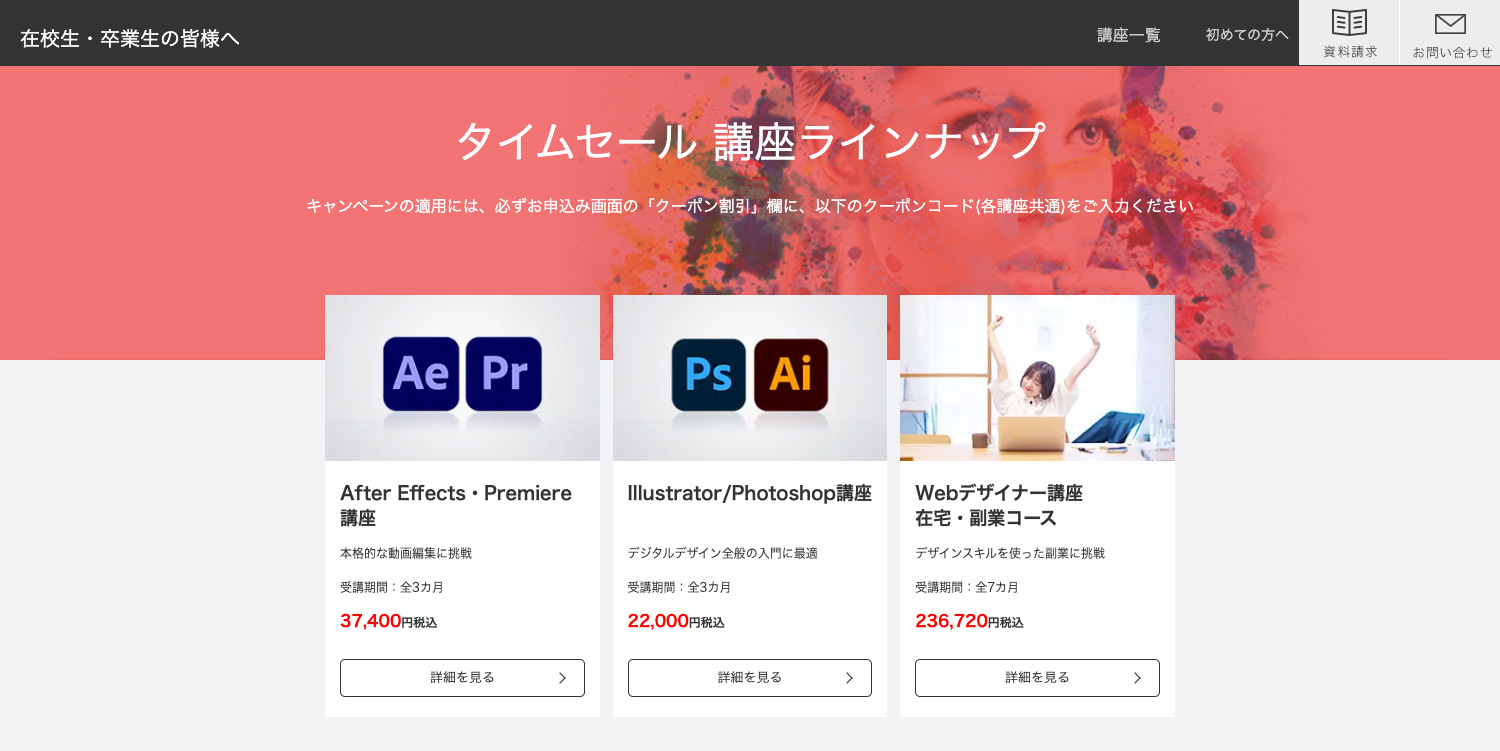Image resolution: width=1500 pixels, height=751 pixels.
Task: Click the 37,400円税込 price
Action: coord(389,621)
